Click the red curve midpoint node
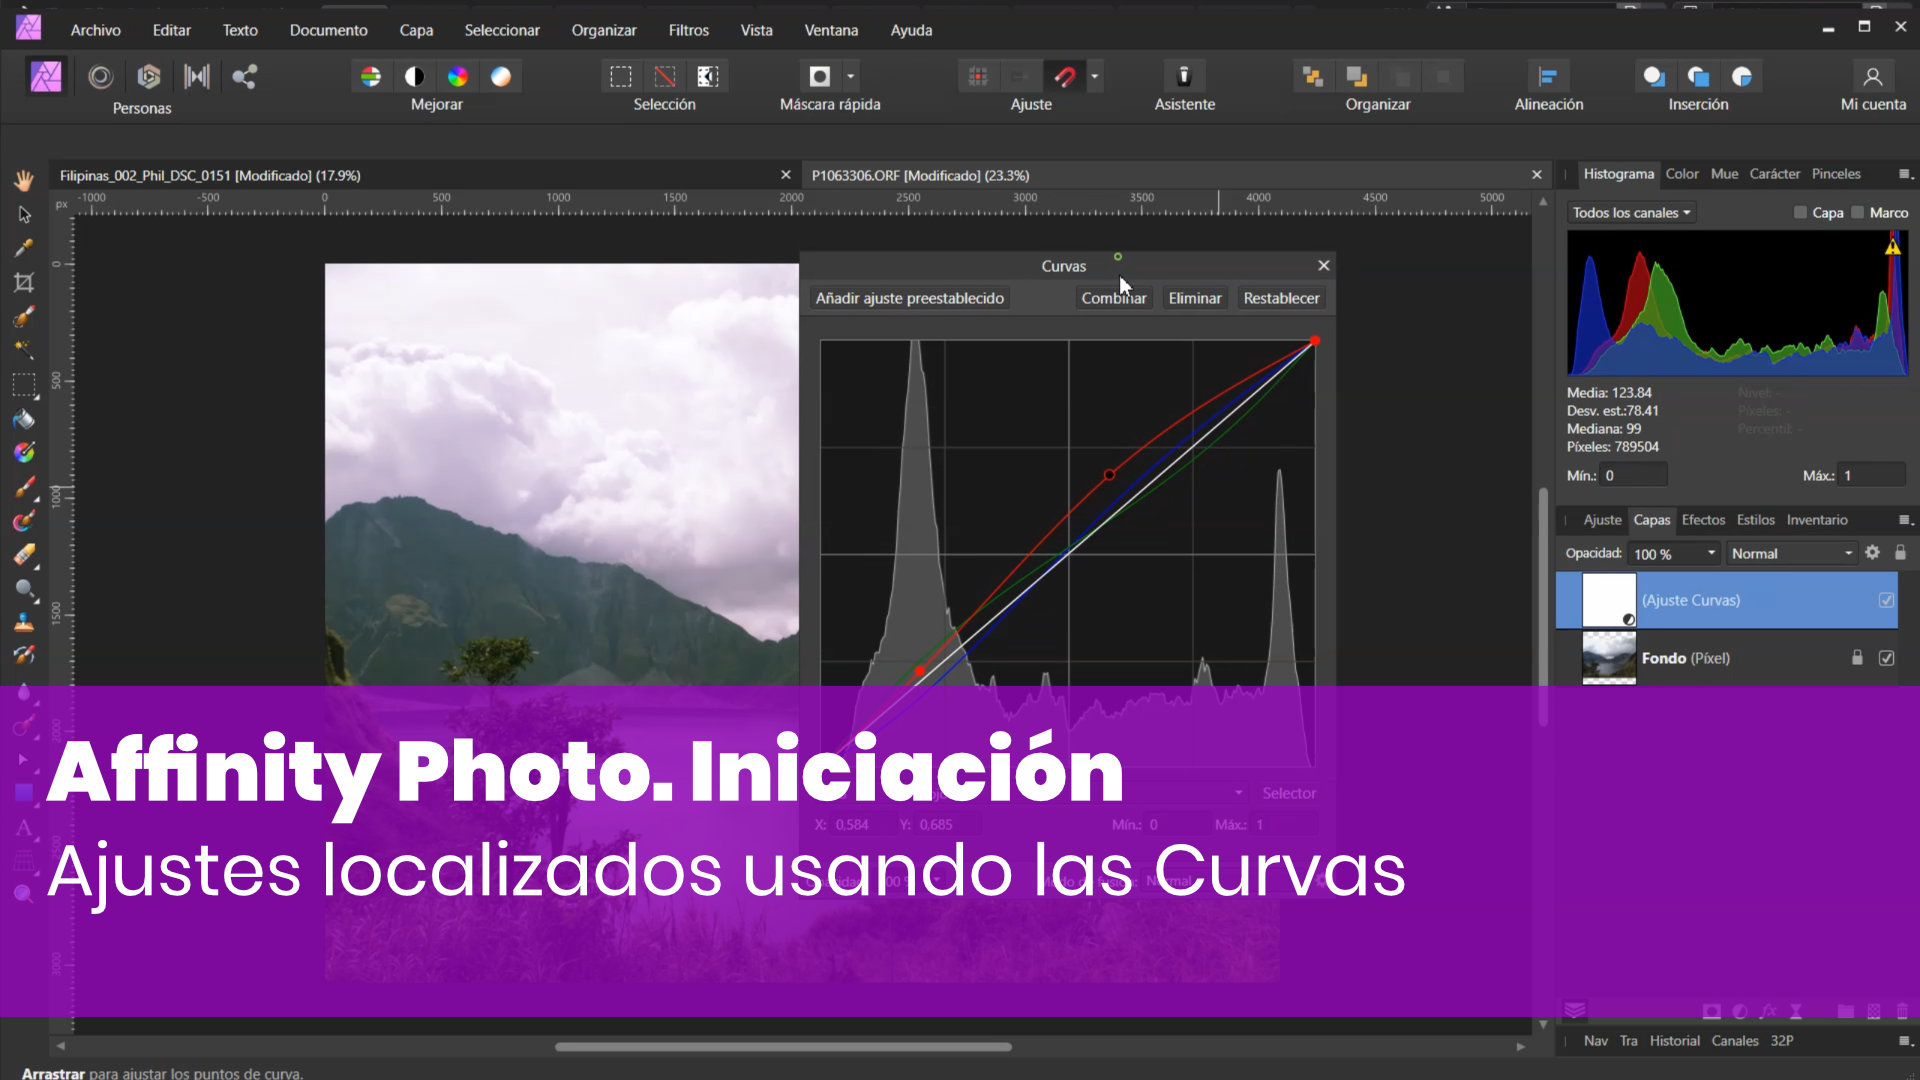The height and width of the screenshot is (1080, 1920). [x=1109, y=475]
